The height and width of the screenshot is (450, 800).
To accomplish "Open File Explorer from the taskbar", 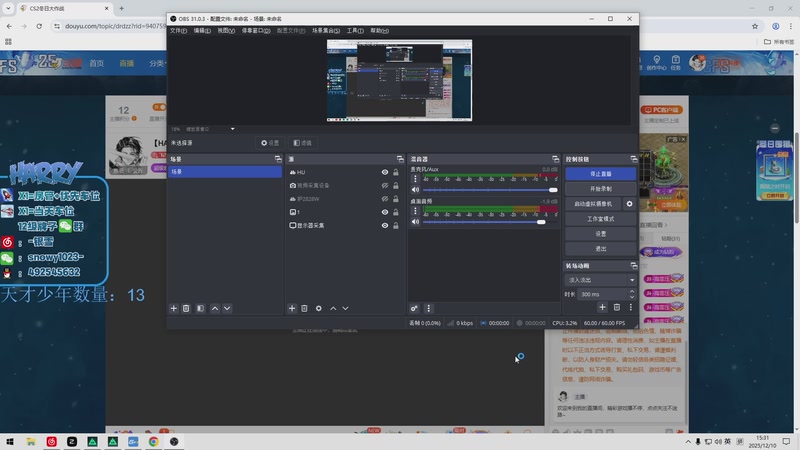I will click(x=31, y=442).
